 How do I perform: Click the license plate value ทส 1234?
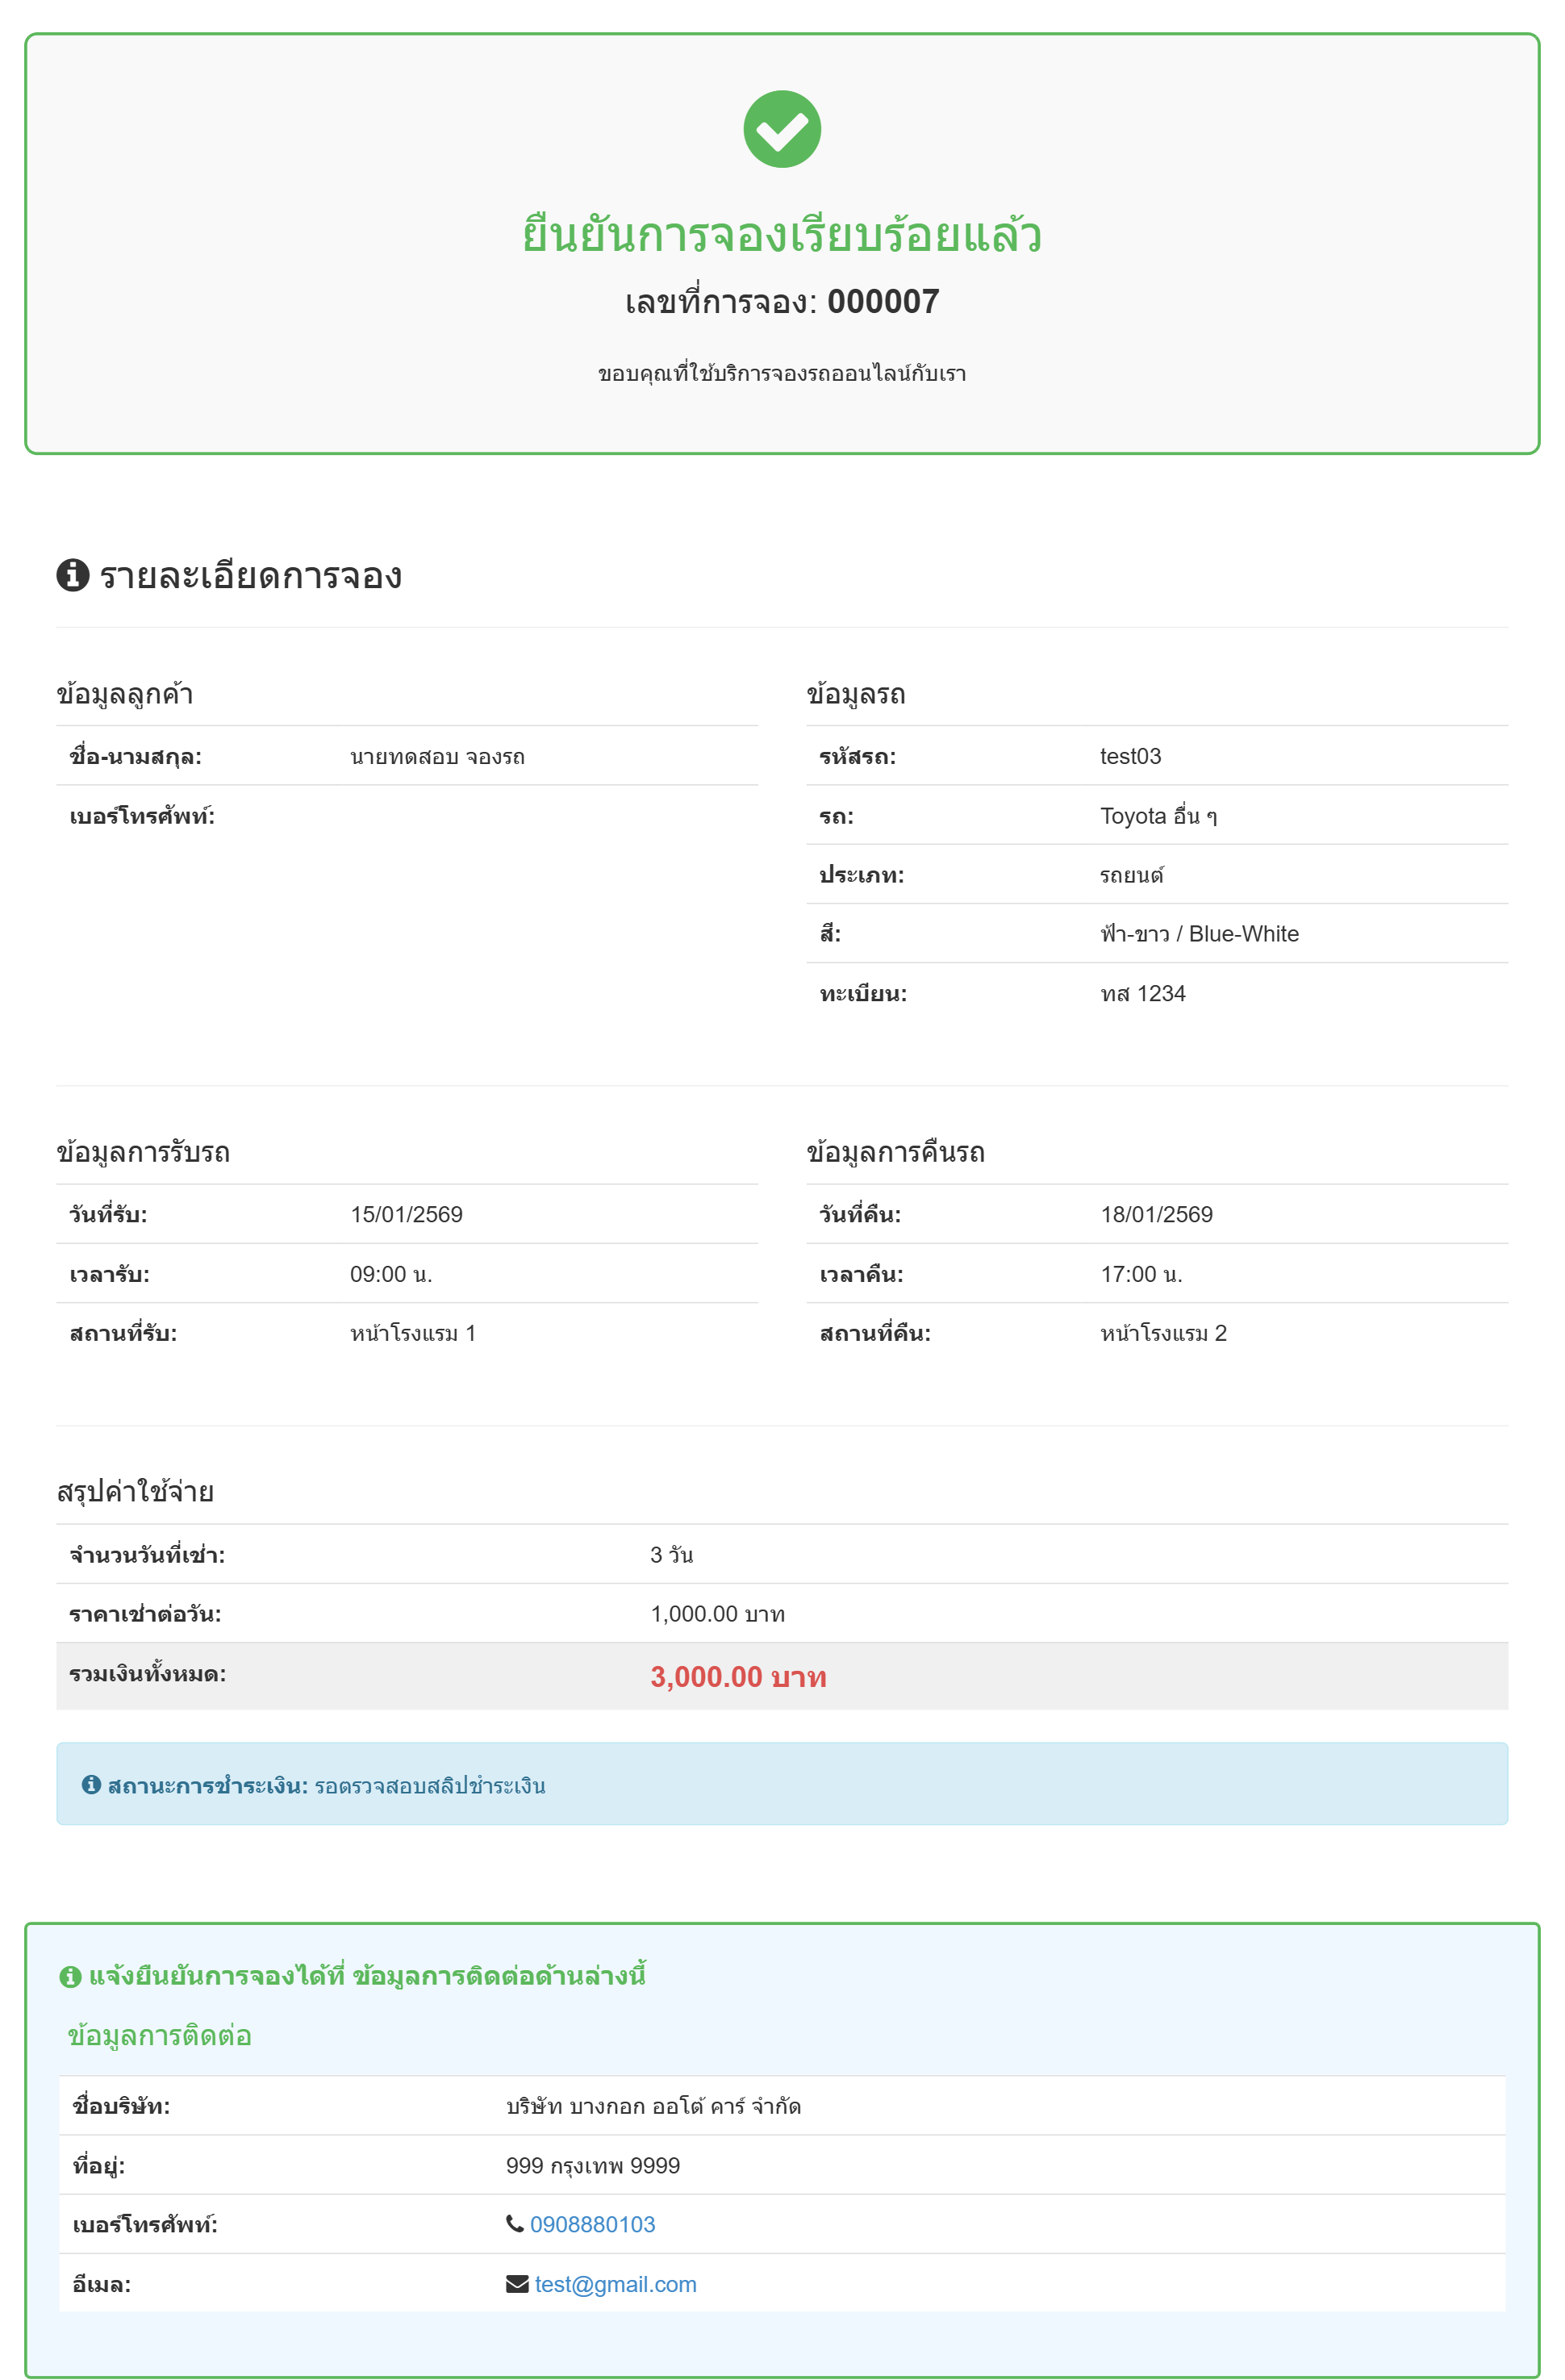pyautogui.click(x=1142, y=993)
